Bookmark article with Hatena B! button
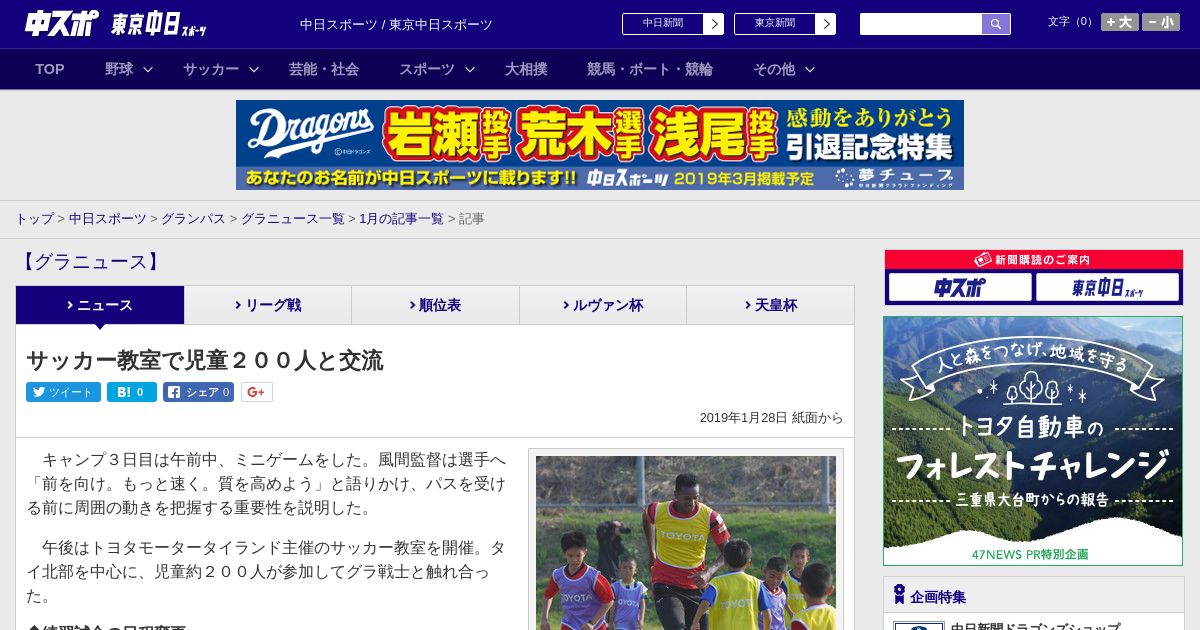The width and height of the screenshot is (1200, 630). pos(132,392)
